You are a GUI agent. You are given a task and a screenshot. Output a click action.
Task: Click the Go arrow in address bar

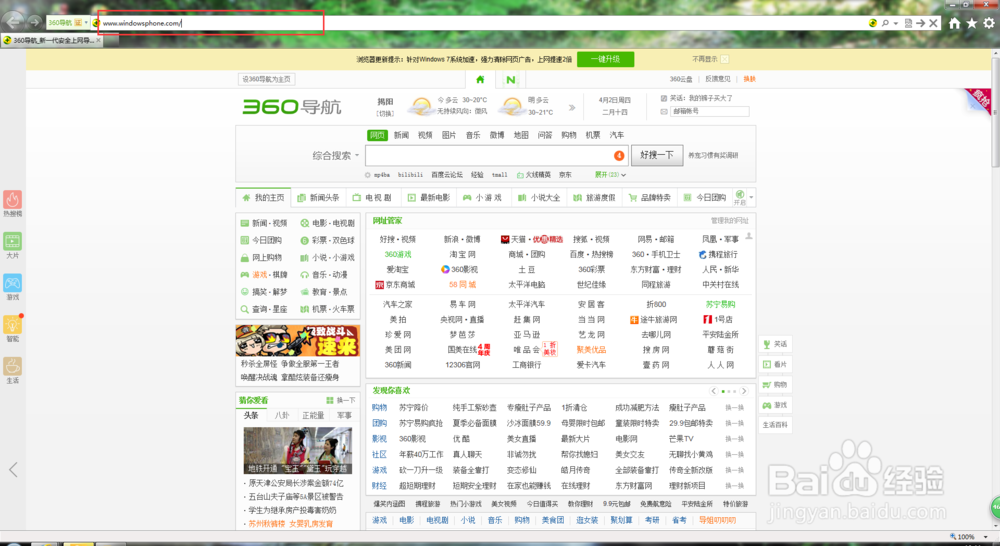point(920,23)
